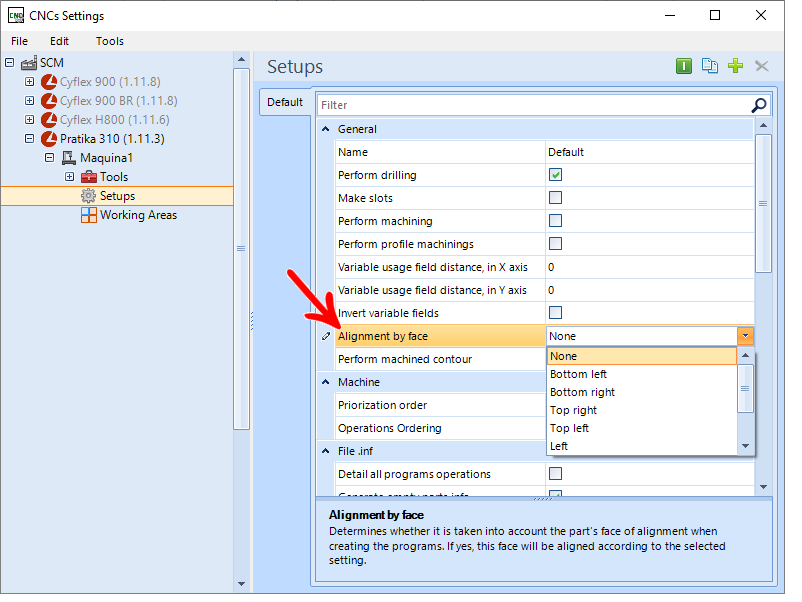Collapse the Maquina1 node
The width and height of the screenshot is (802, 602).
click(x=49, y=157)
